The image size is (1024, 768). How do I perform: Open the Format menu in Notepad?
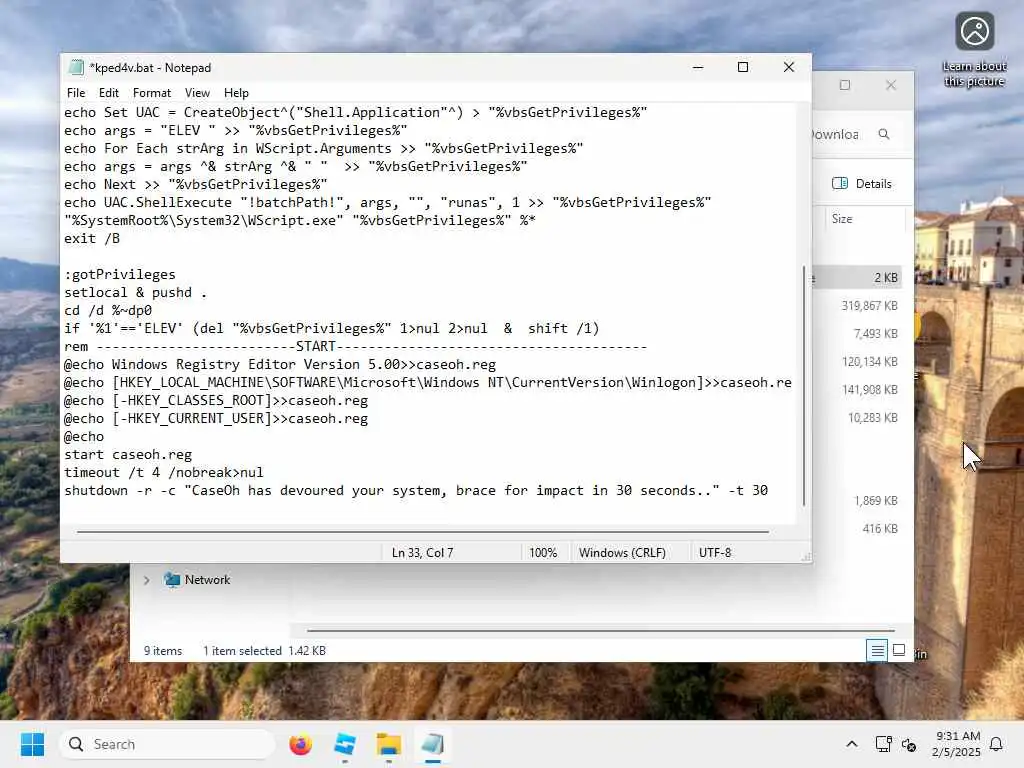152,93
